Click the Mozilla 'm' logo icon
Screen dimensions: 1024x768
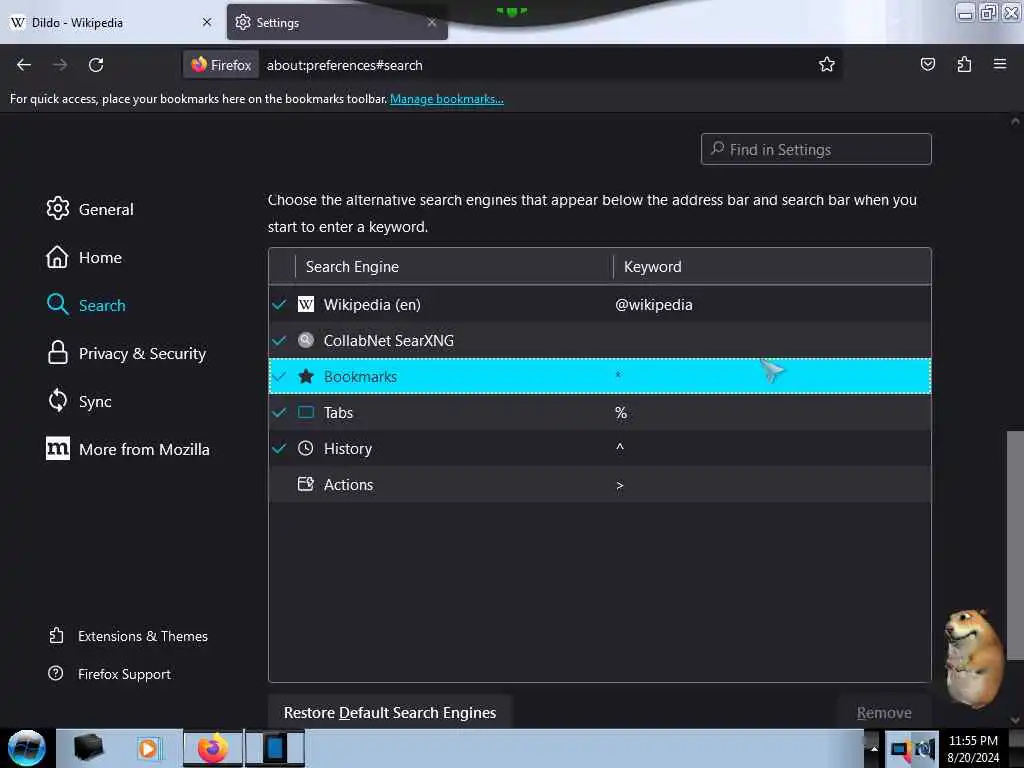point(57,448)
